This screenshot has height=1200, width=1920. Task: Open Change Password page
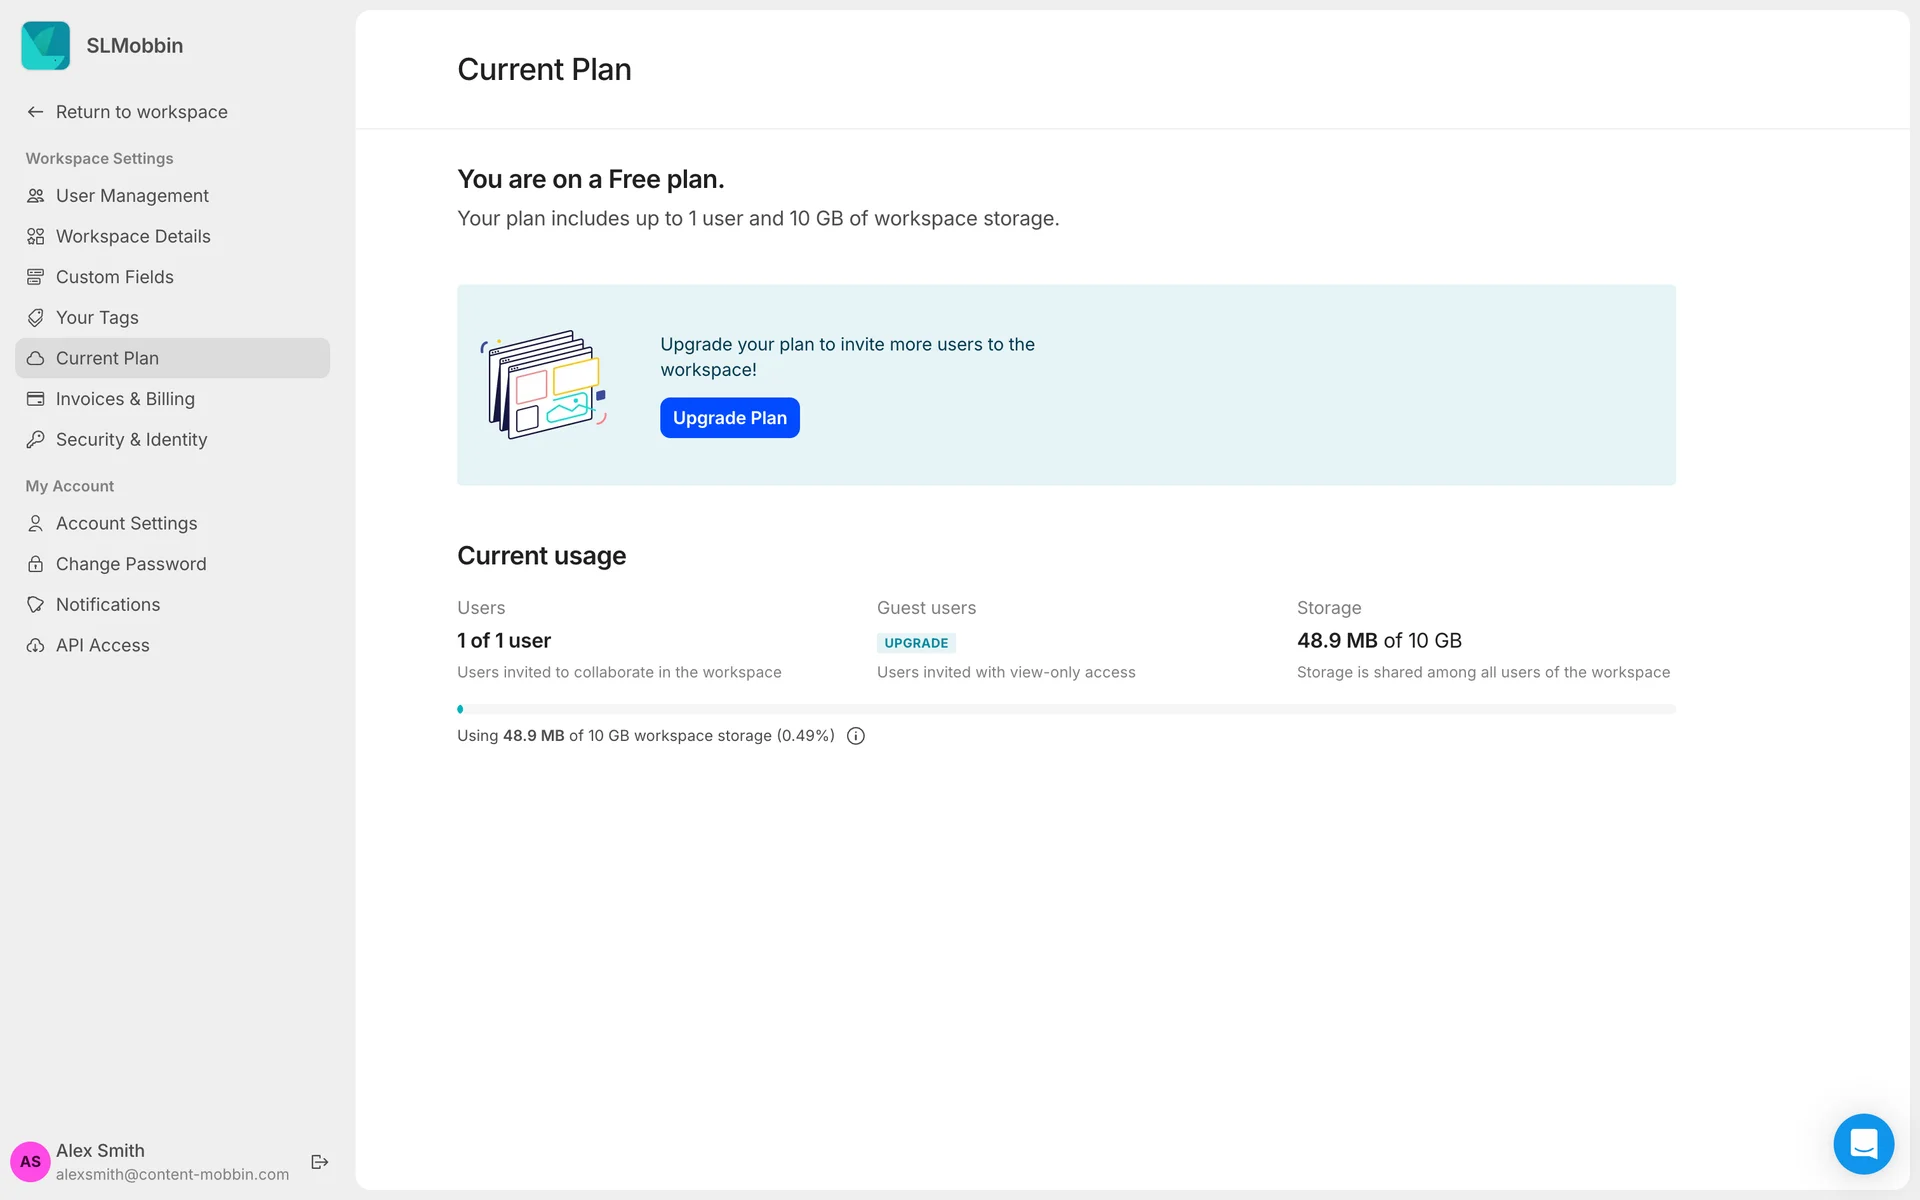click(x=131, y=564)
